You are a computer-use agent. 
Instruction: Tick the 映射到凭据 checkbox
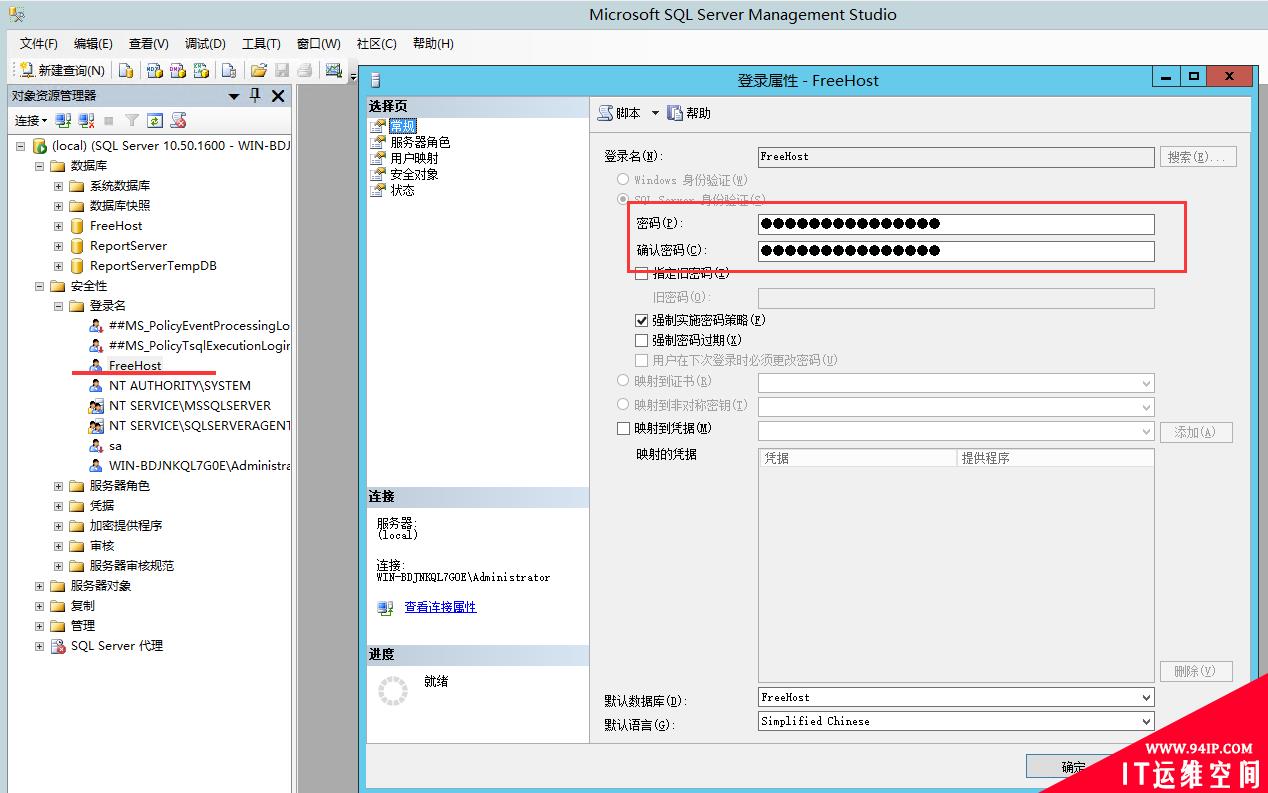tap(624, 428)
